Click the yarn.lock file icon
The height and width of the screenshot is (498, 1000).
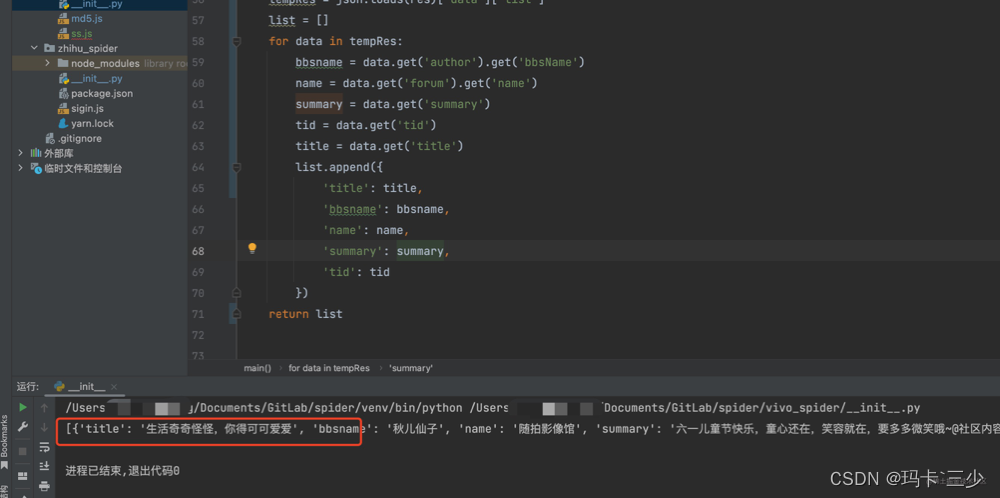pyautogui.click(x=63, y=123)
